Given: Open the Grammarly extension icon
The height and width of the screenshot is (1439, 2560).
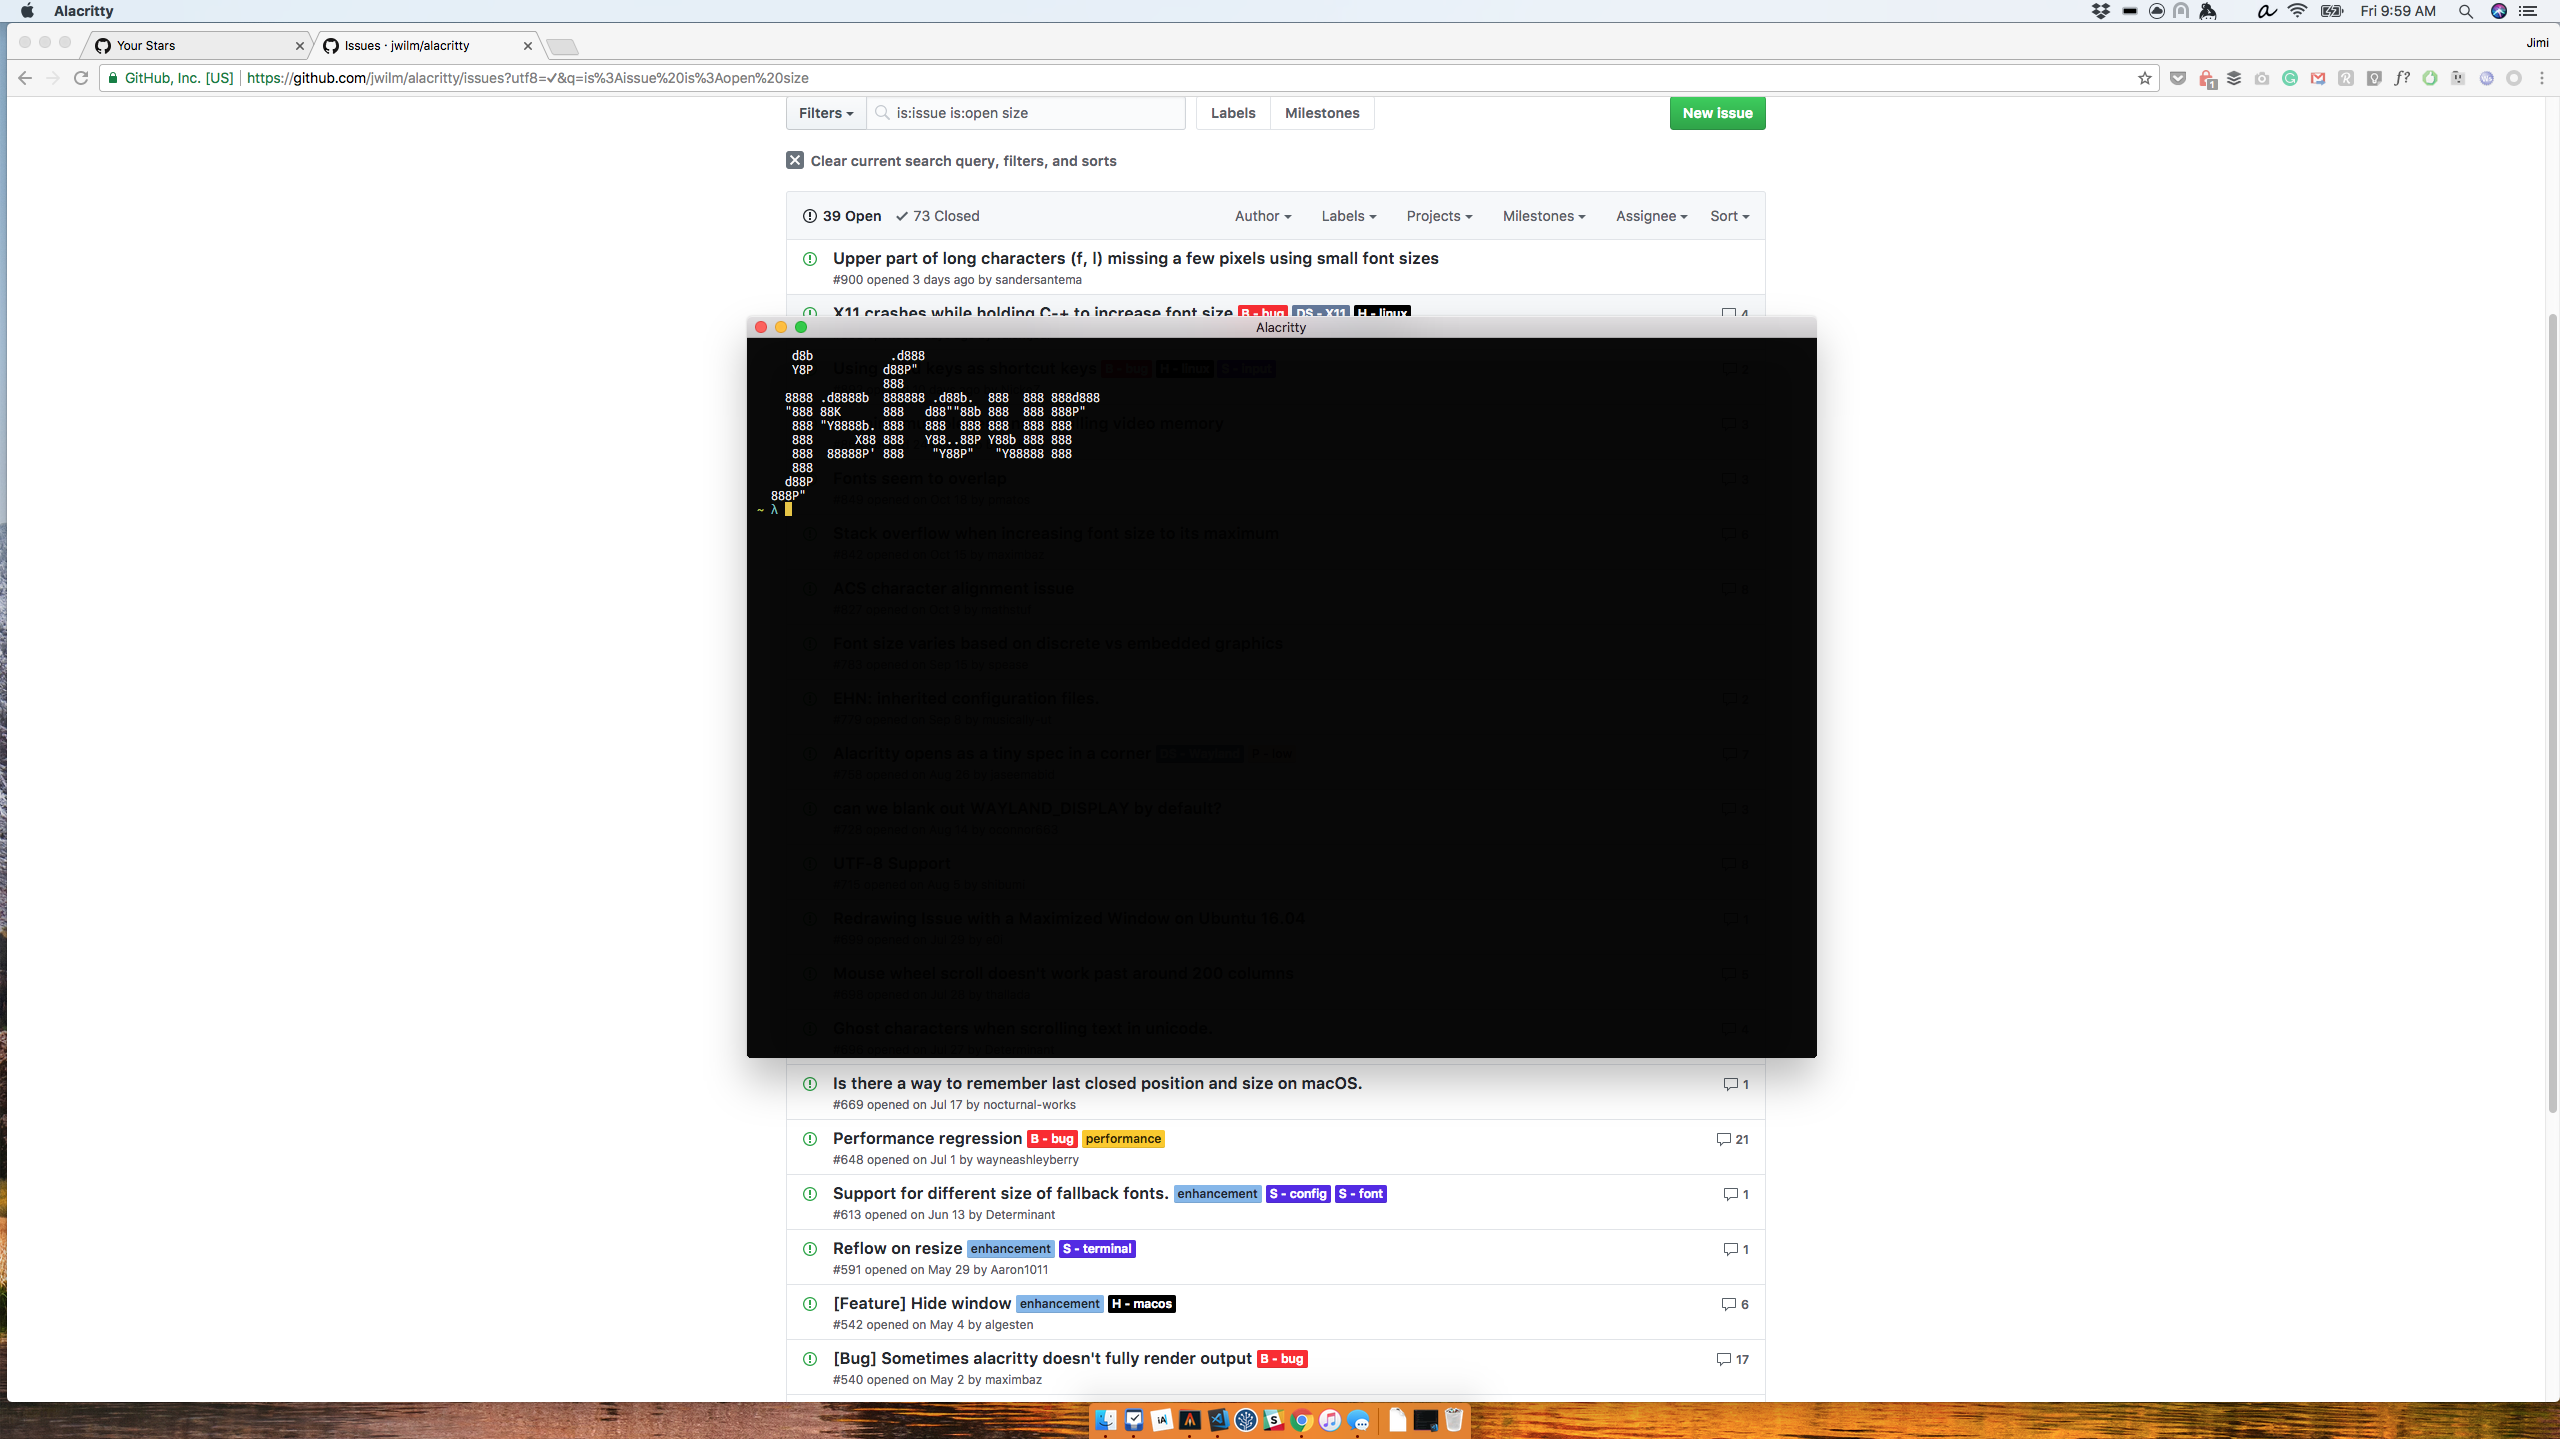Looking at the screenshot, I should (2290, 78).
